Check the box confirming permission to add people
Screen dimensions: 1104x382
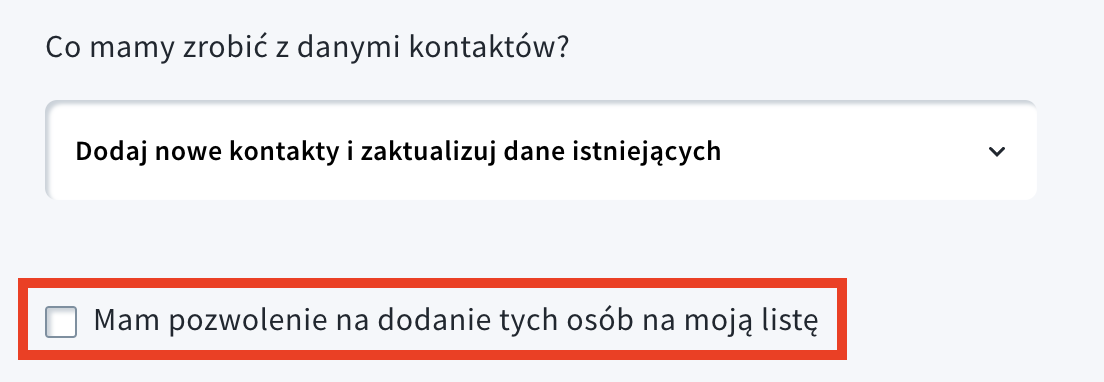click(x=61, y=322)
